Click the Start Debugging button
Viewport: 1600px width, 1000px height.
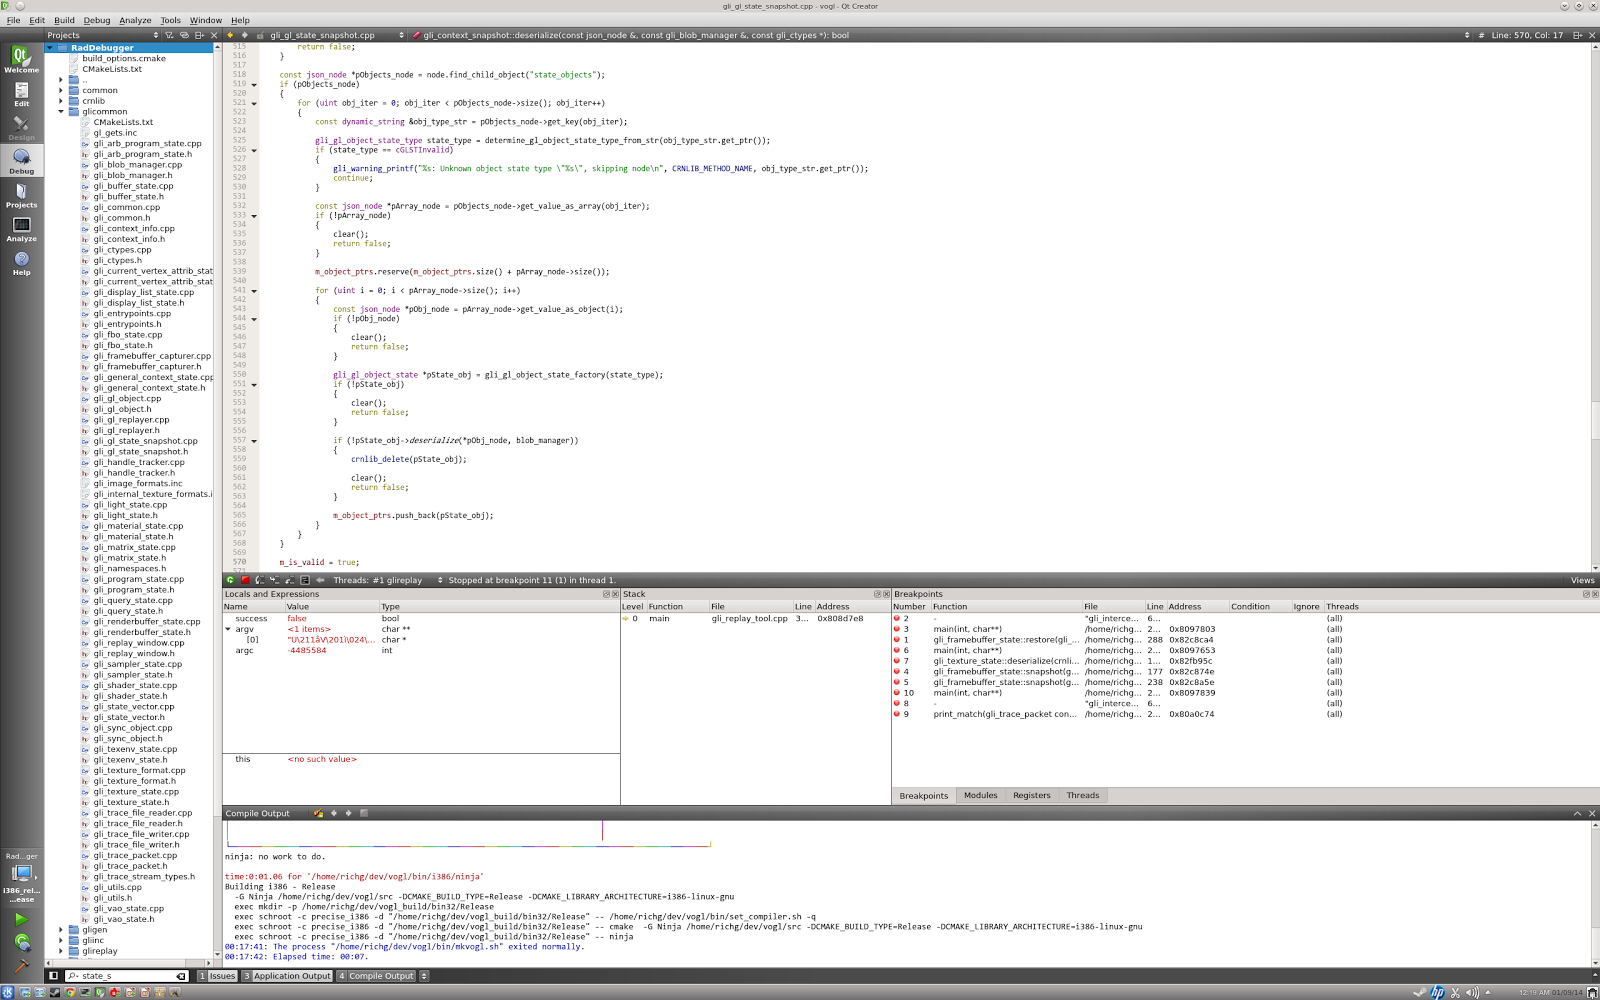coord(21,942)
